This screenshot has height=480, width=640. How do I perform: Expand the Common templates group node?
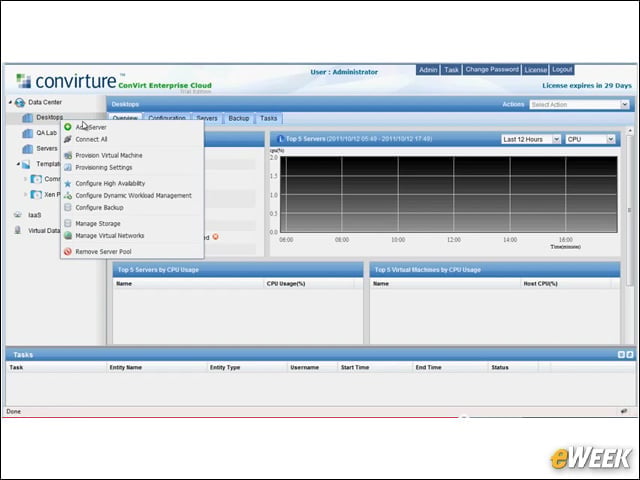click(x=25, y=179)
